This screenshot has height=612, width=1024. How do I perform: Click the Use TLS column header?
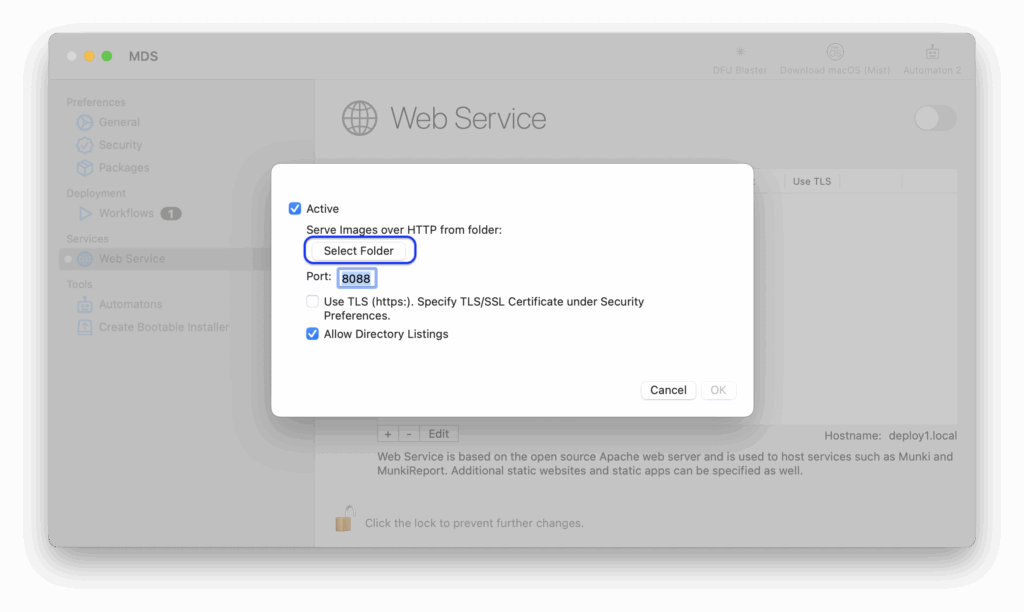812,182
